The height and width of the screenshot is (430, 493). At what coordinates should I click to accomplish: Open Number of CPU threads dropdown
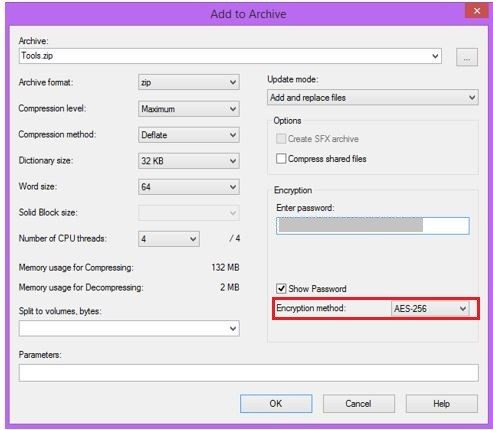[169, 239]
